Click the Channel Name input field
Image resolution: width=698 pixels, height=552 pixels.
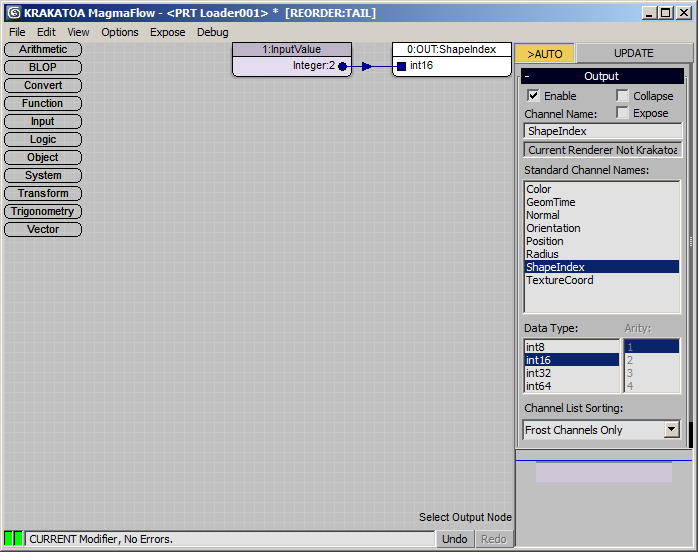click(603, 131)
